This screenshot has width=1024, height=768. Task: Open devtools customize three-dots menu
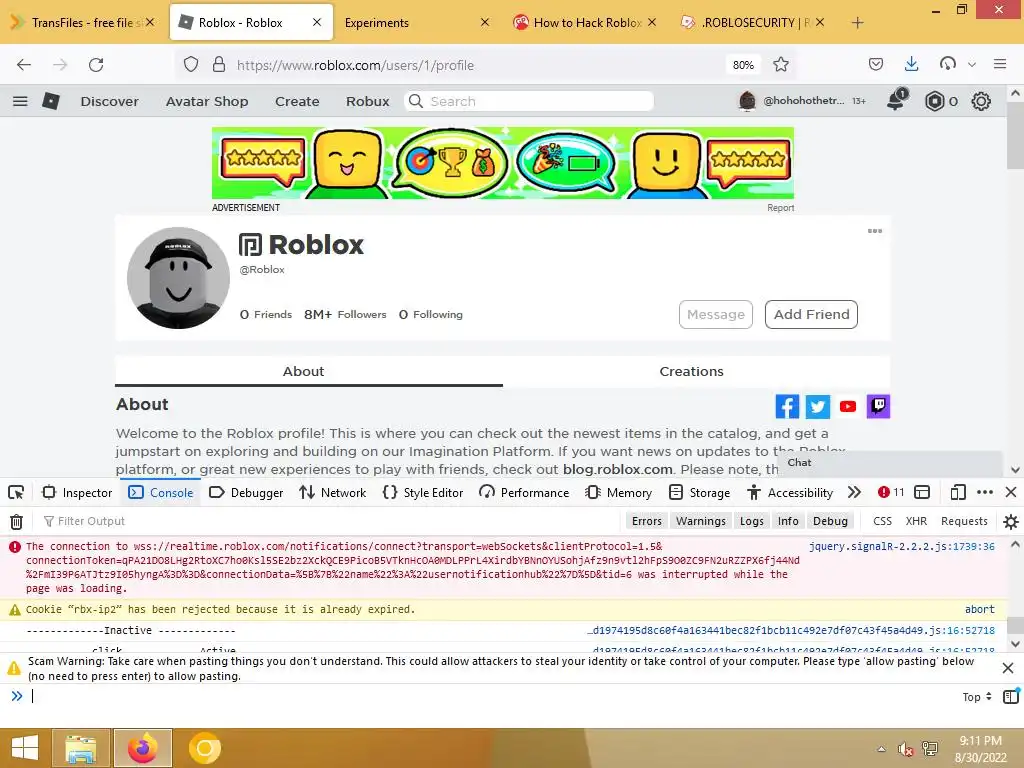(x=985, y=492)
